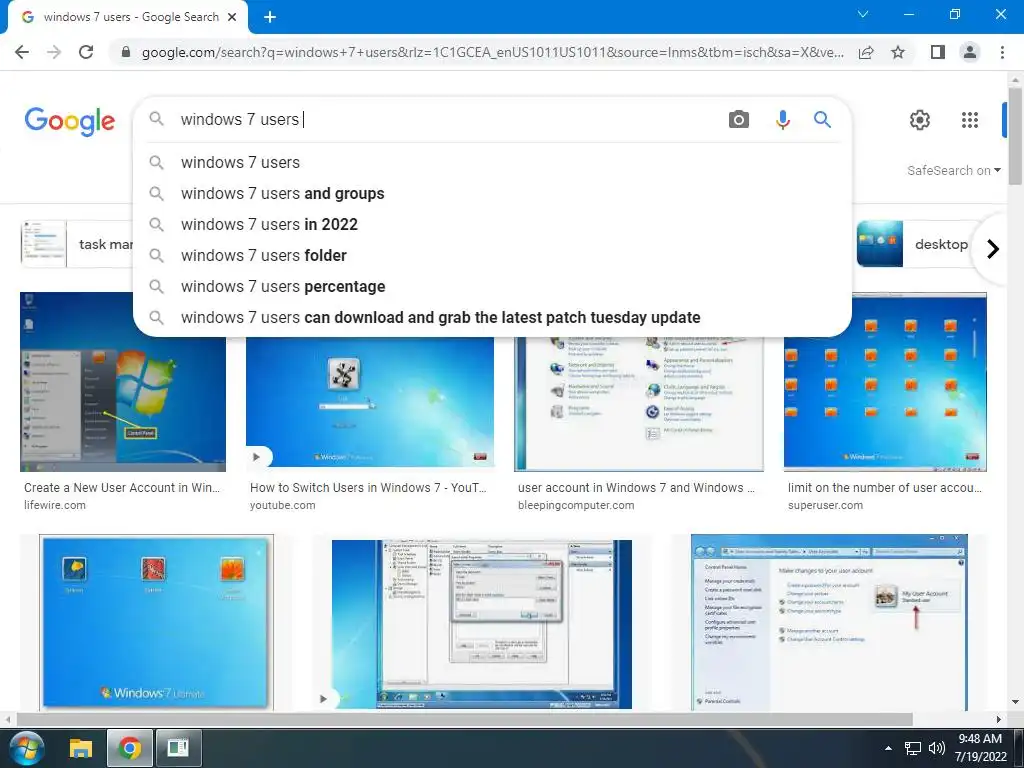Advance filter chips with right arrow

coord(993,249)
